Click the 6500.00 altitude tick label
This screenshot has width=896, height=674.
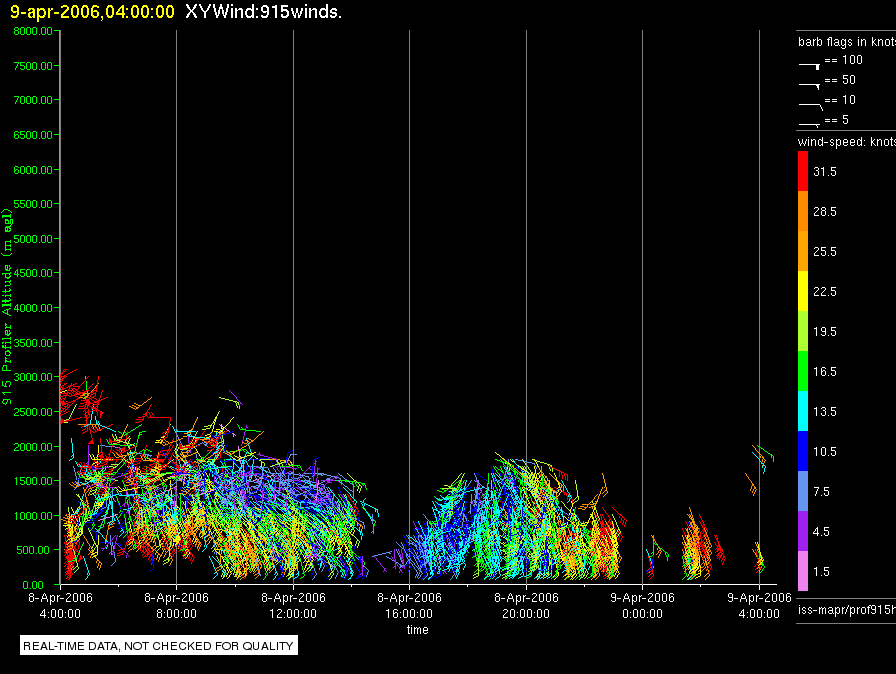tap(33, 135)
